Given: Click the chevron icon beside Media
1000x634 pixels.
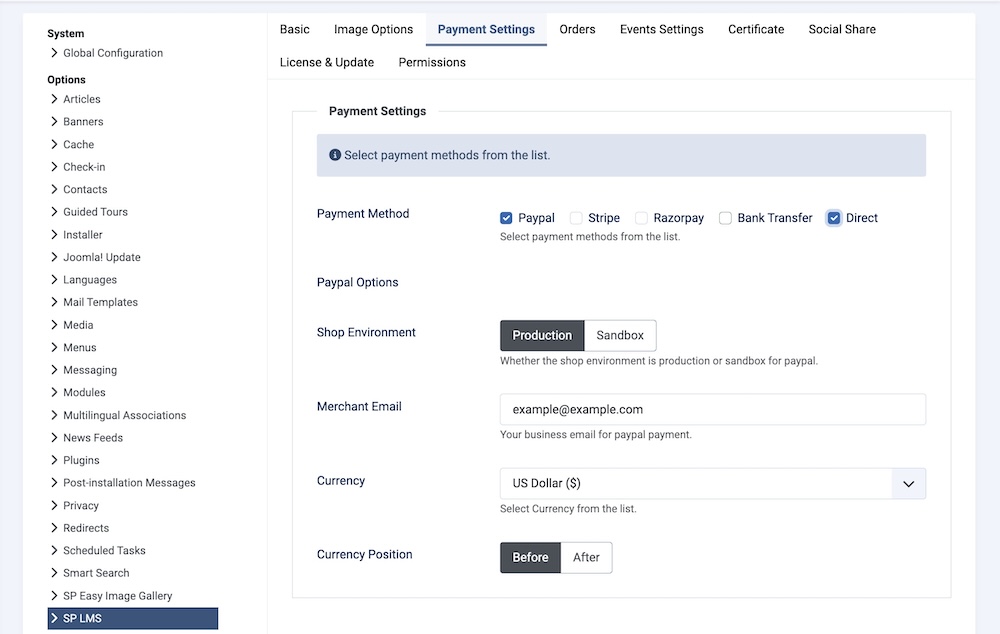Looking at the screenshot, I should [54, 325].
